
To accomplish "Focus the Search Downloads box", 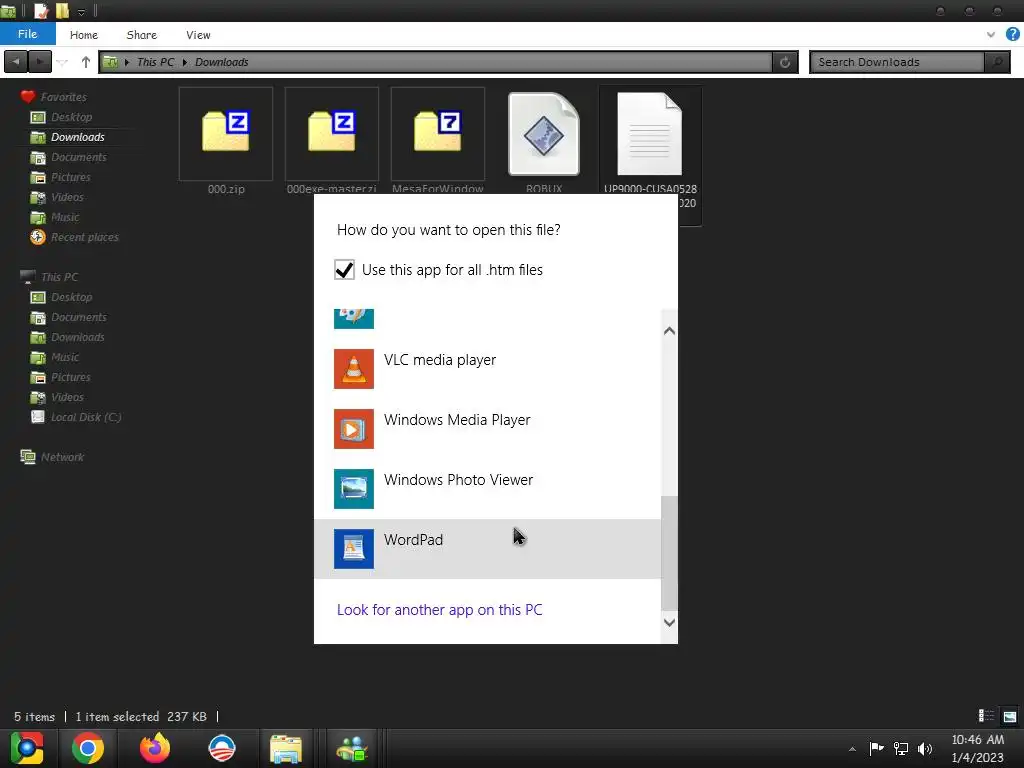I will [898, 62].
